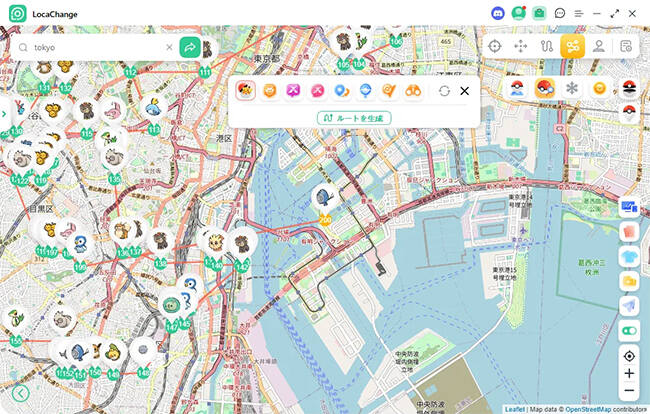
Task: Select the green route marker 111
Action: pos(205,73)
